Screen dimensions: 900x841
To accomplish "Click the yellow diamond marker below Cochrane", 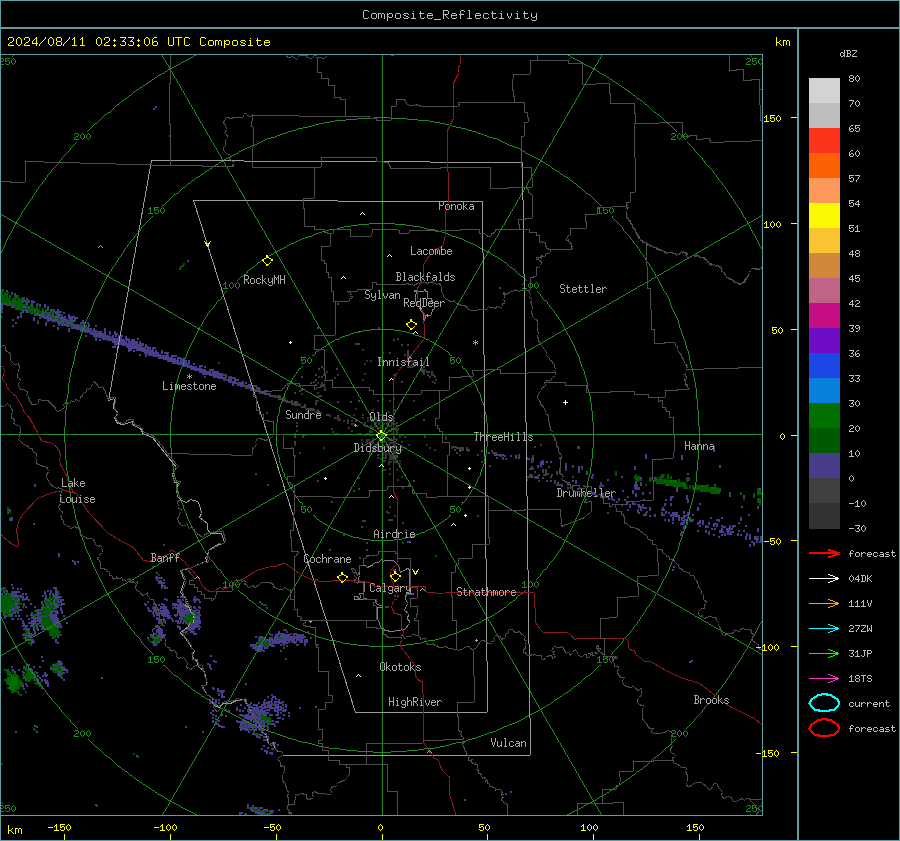I will point(343,577).
